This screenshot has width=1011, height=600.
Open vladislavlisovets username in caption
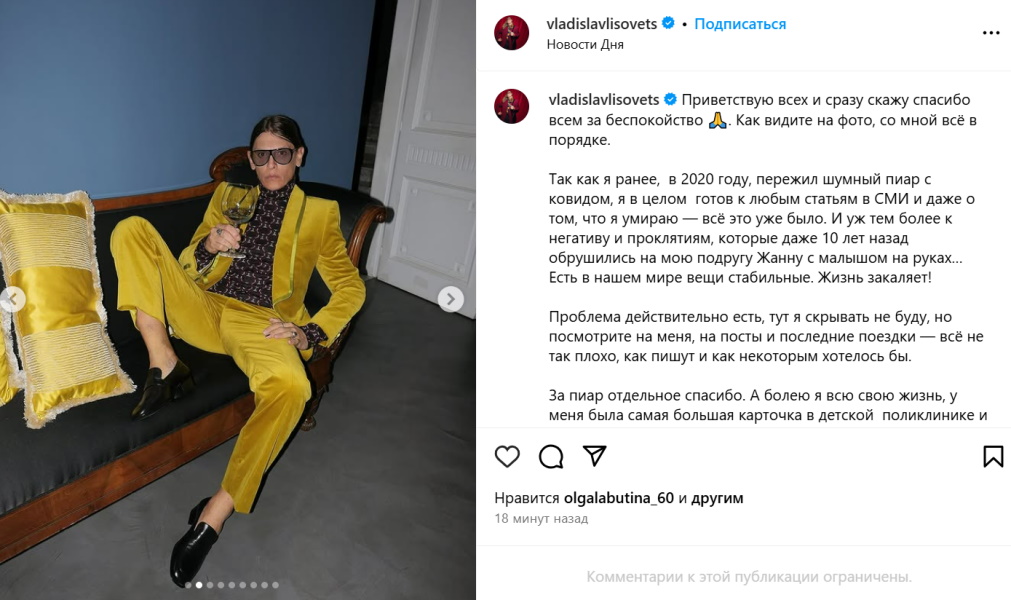tap(604, 100)
